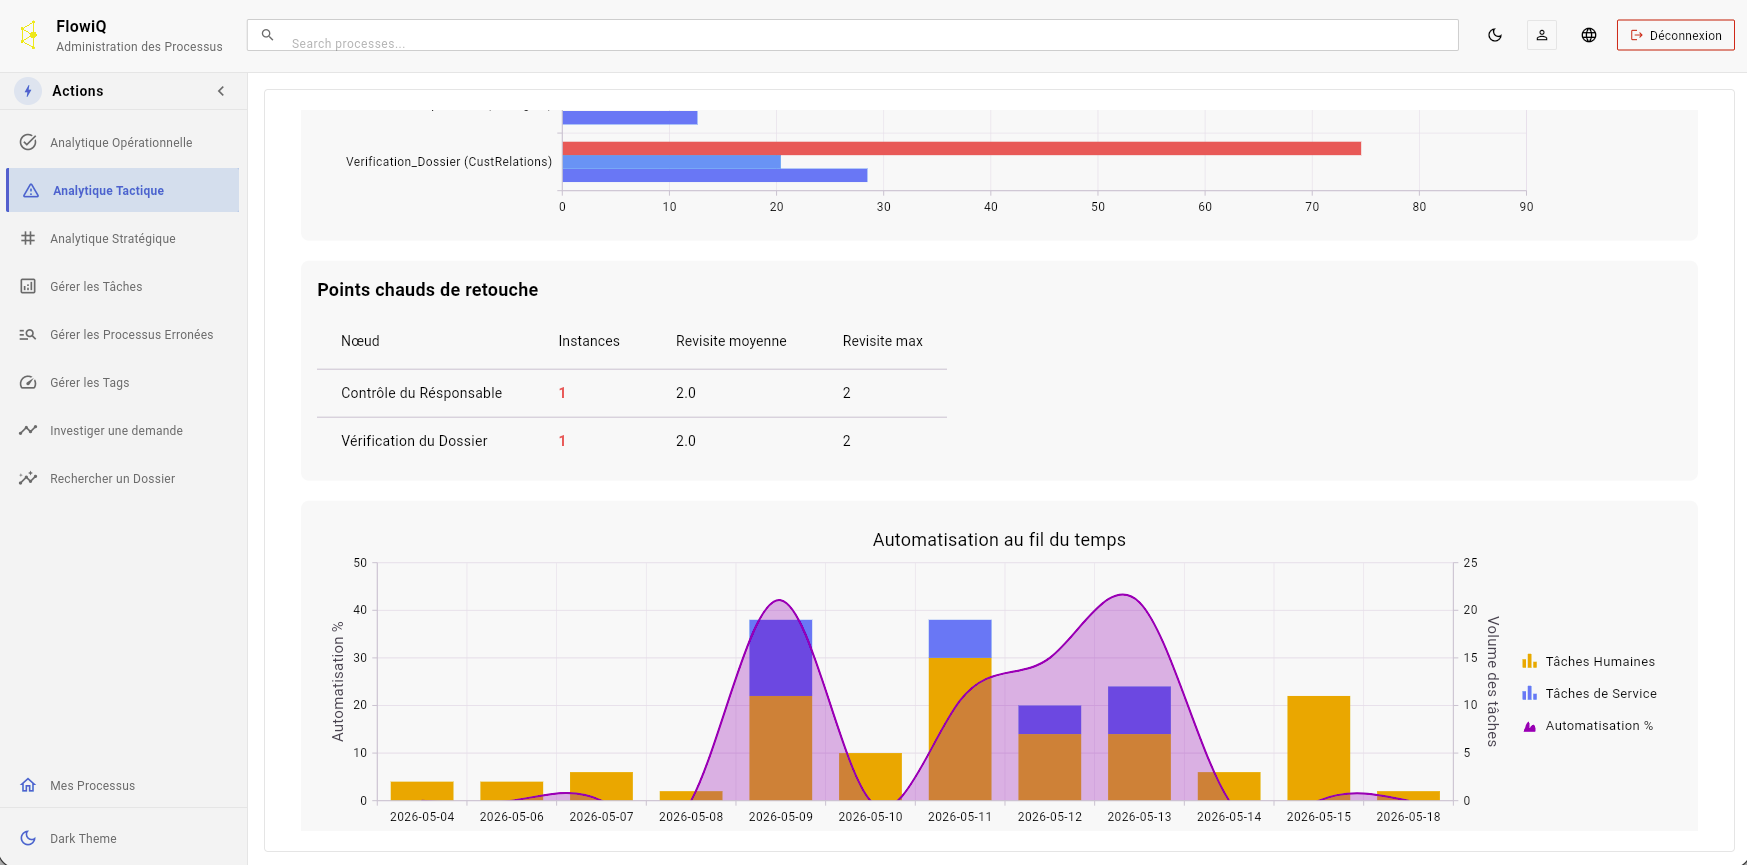Toggle Automatisation % legend entry
This screenshot has height=865, width=1747.
tap(1587, 725)
